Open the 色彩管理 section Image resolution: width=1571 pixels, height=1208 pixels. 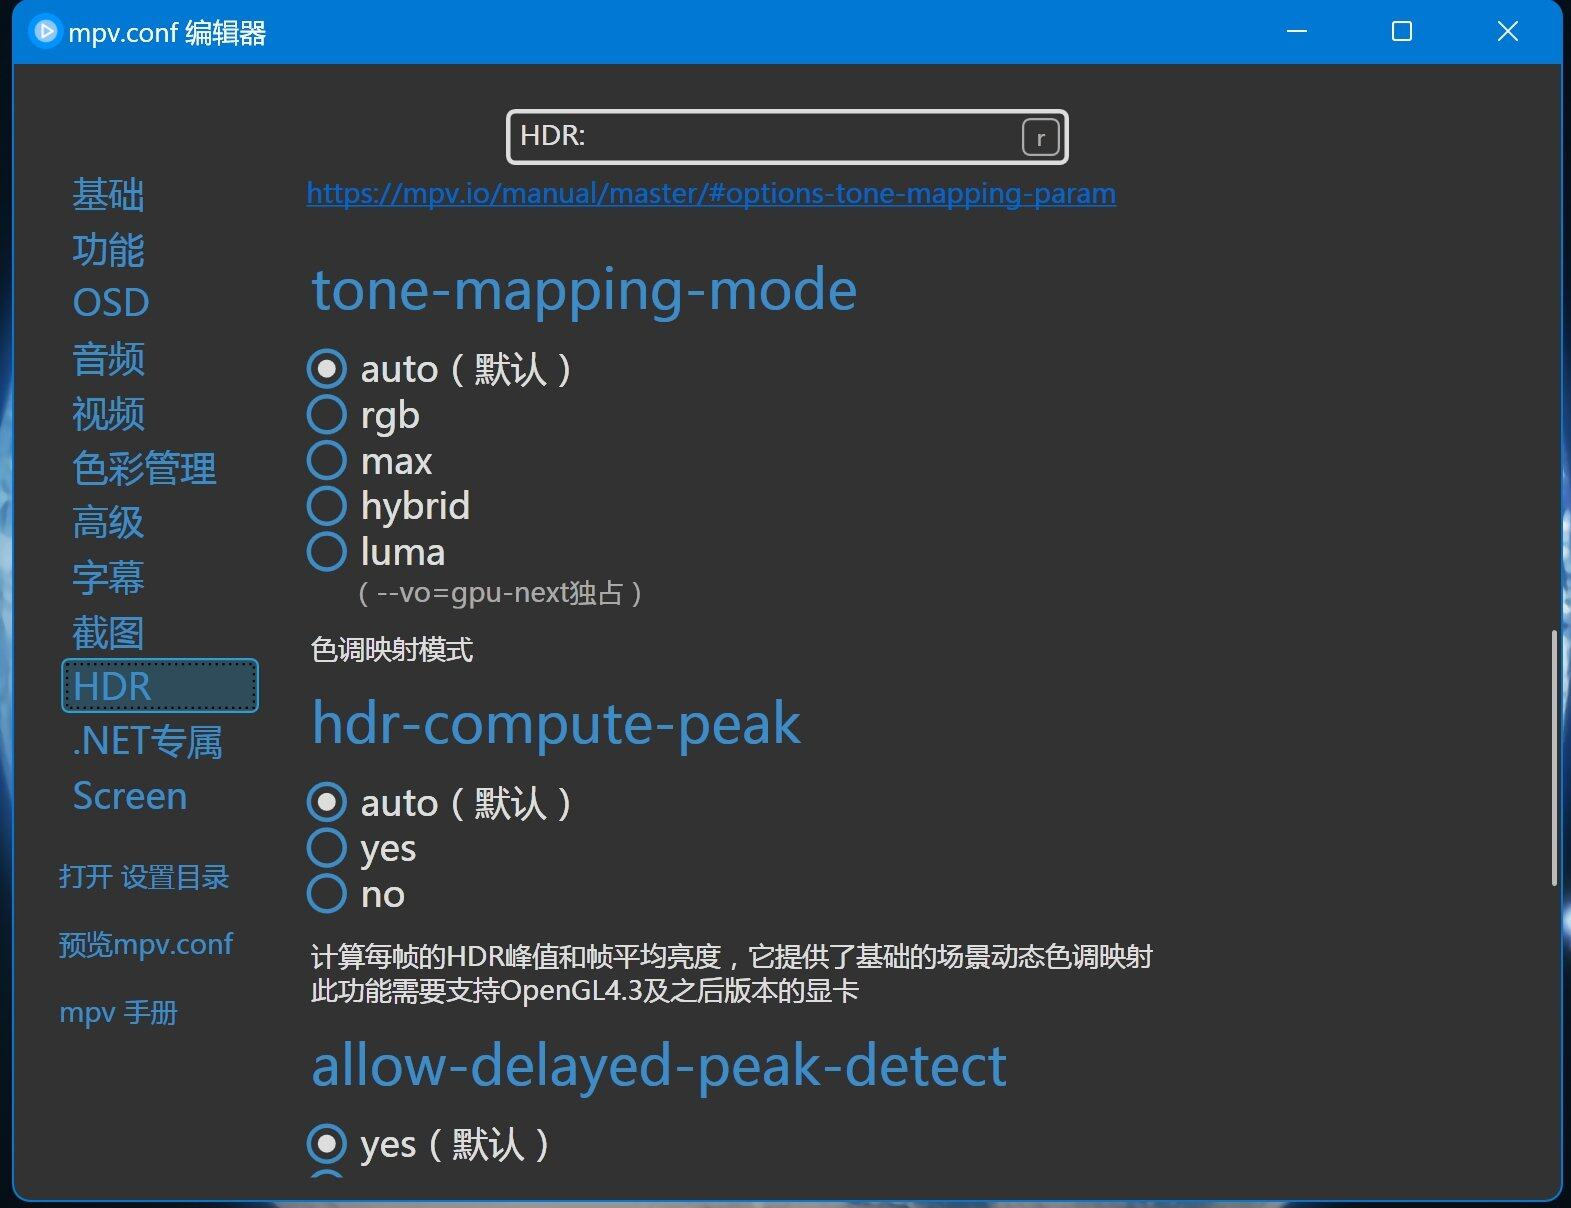point(144,468)
